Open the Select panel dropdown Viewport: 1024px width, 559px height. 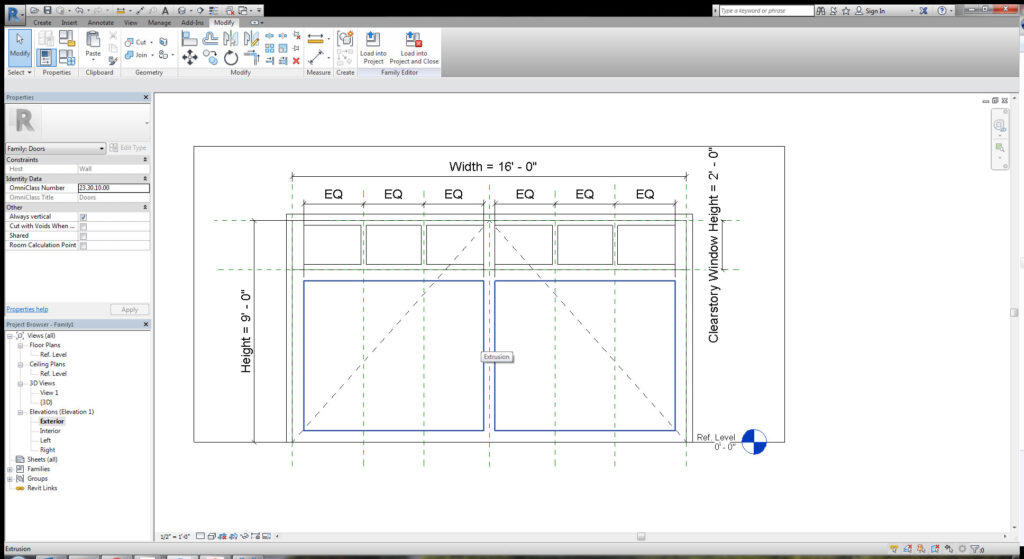(x=20, y=72)
